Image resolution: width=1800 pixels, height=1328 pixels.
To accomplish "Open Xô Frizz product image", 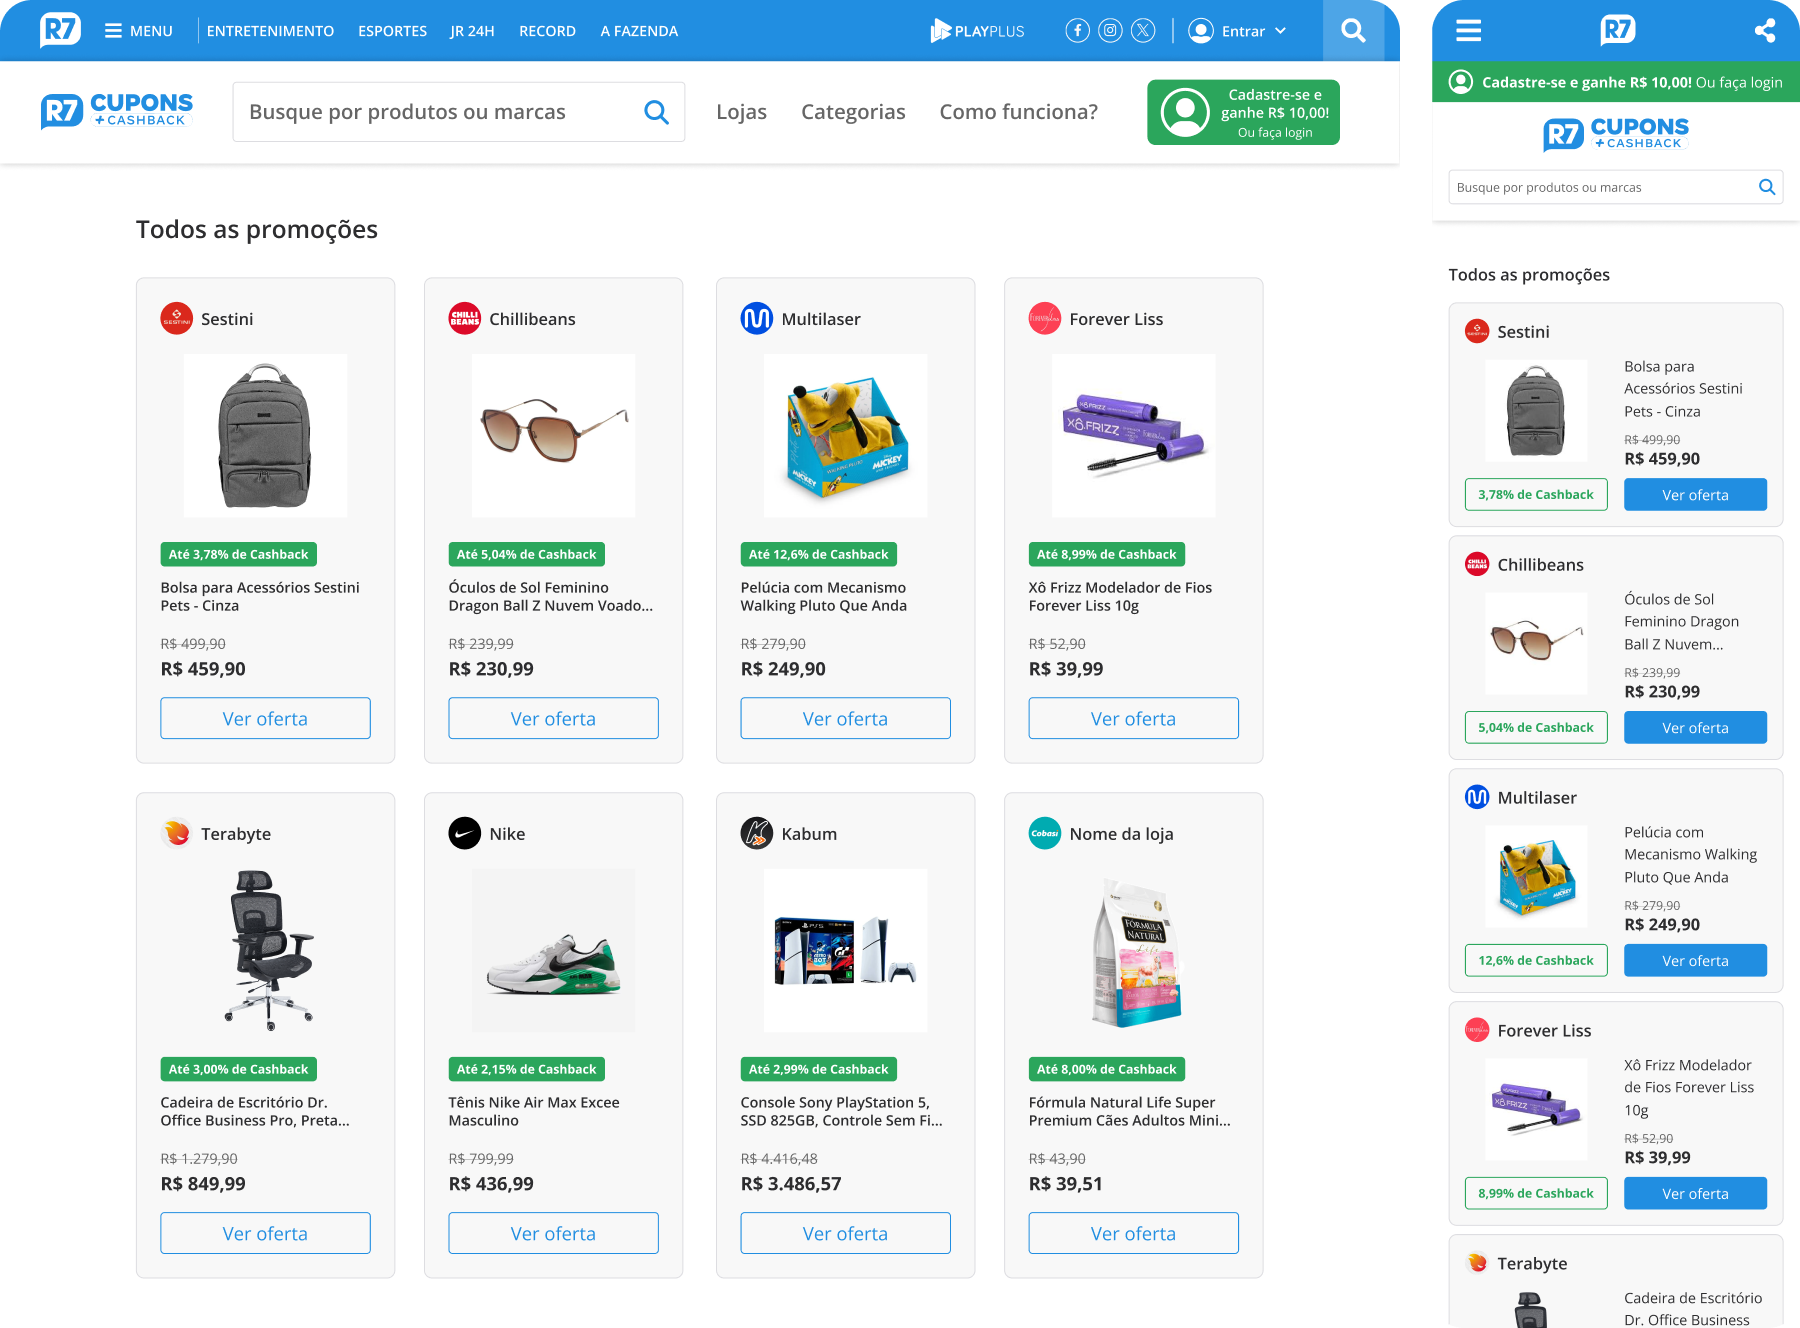I will (1133, 435).
